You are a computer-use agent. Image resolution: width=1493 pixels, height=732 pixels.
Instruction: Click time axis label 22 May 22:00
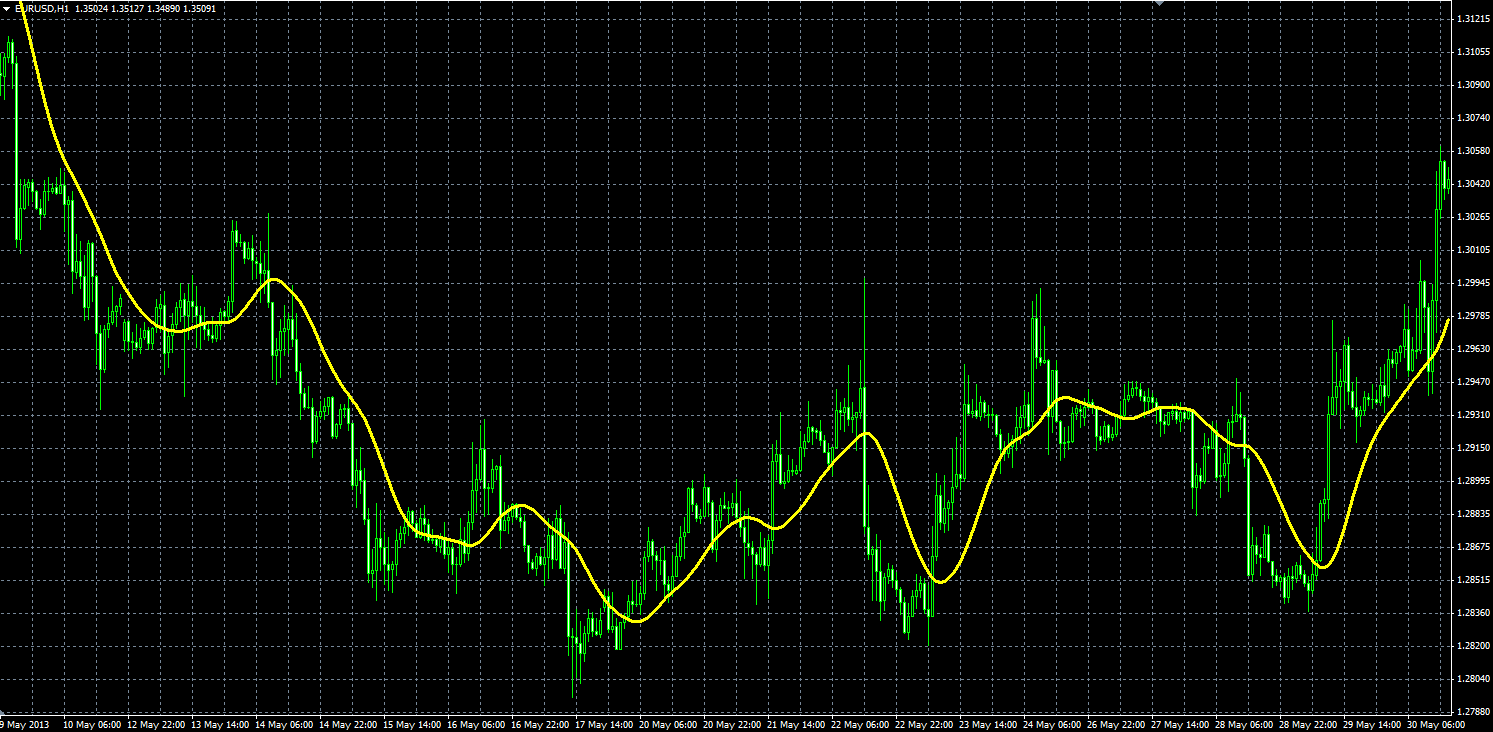[x=925, y=724]
